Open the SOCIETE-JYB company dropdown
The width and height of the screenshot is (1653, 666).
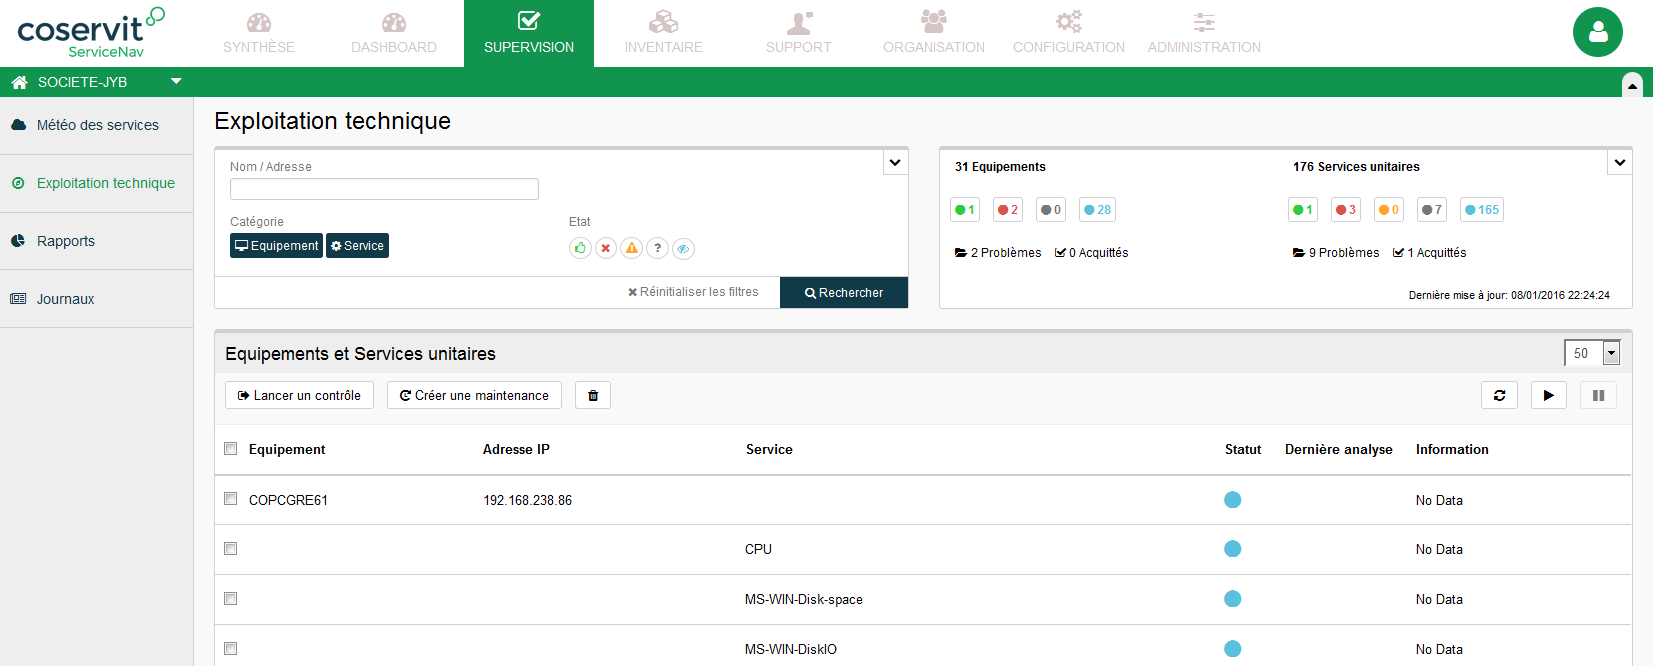[x=176, y=81]
